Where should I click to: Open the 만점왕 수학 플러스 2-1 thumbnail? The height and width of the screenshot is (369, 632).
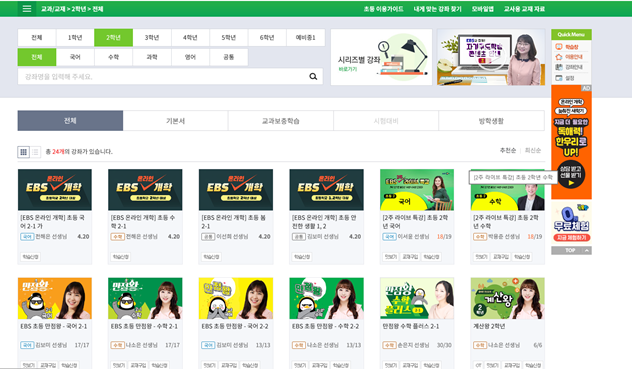(417, 298)
